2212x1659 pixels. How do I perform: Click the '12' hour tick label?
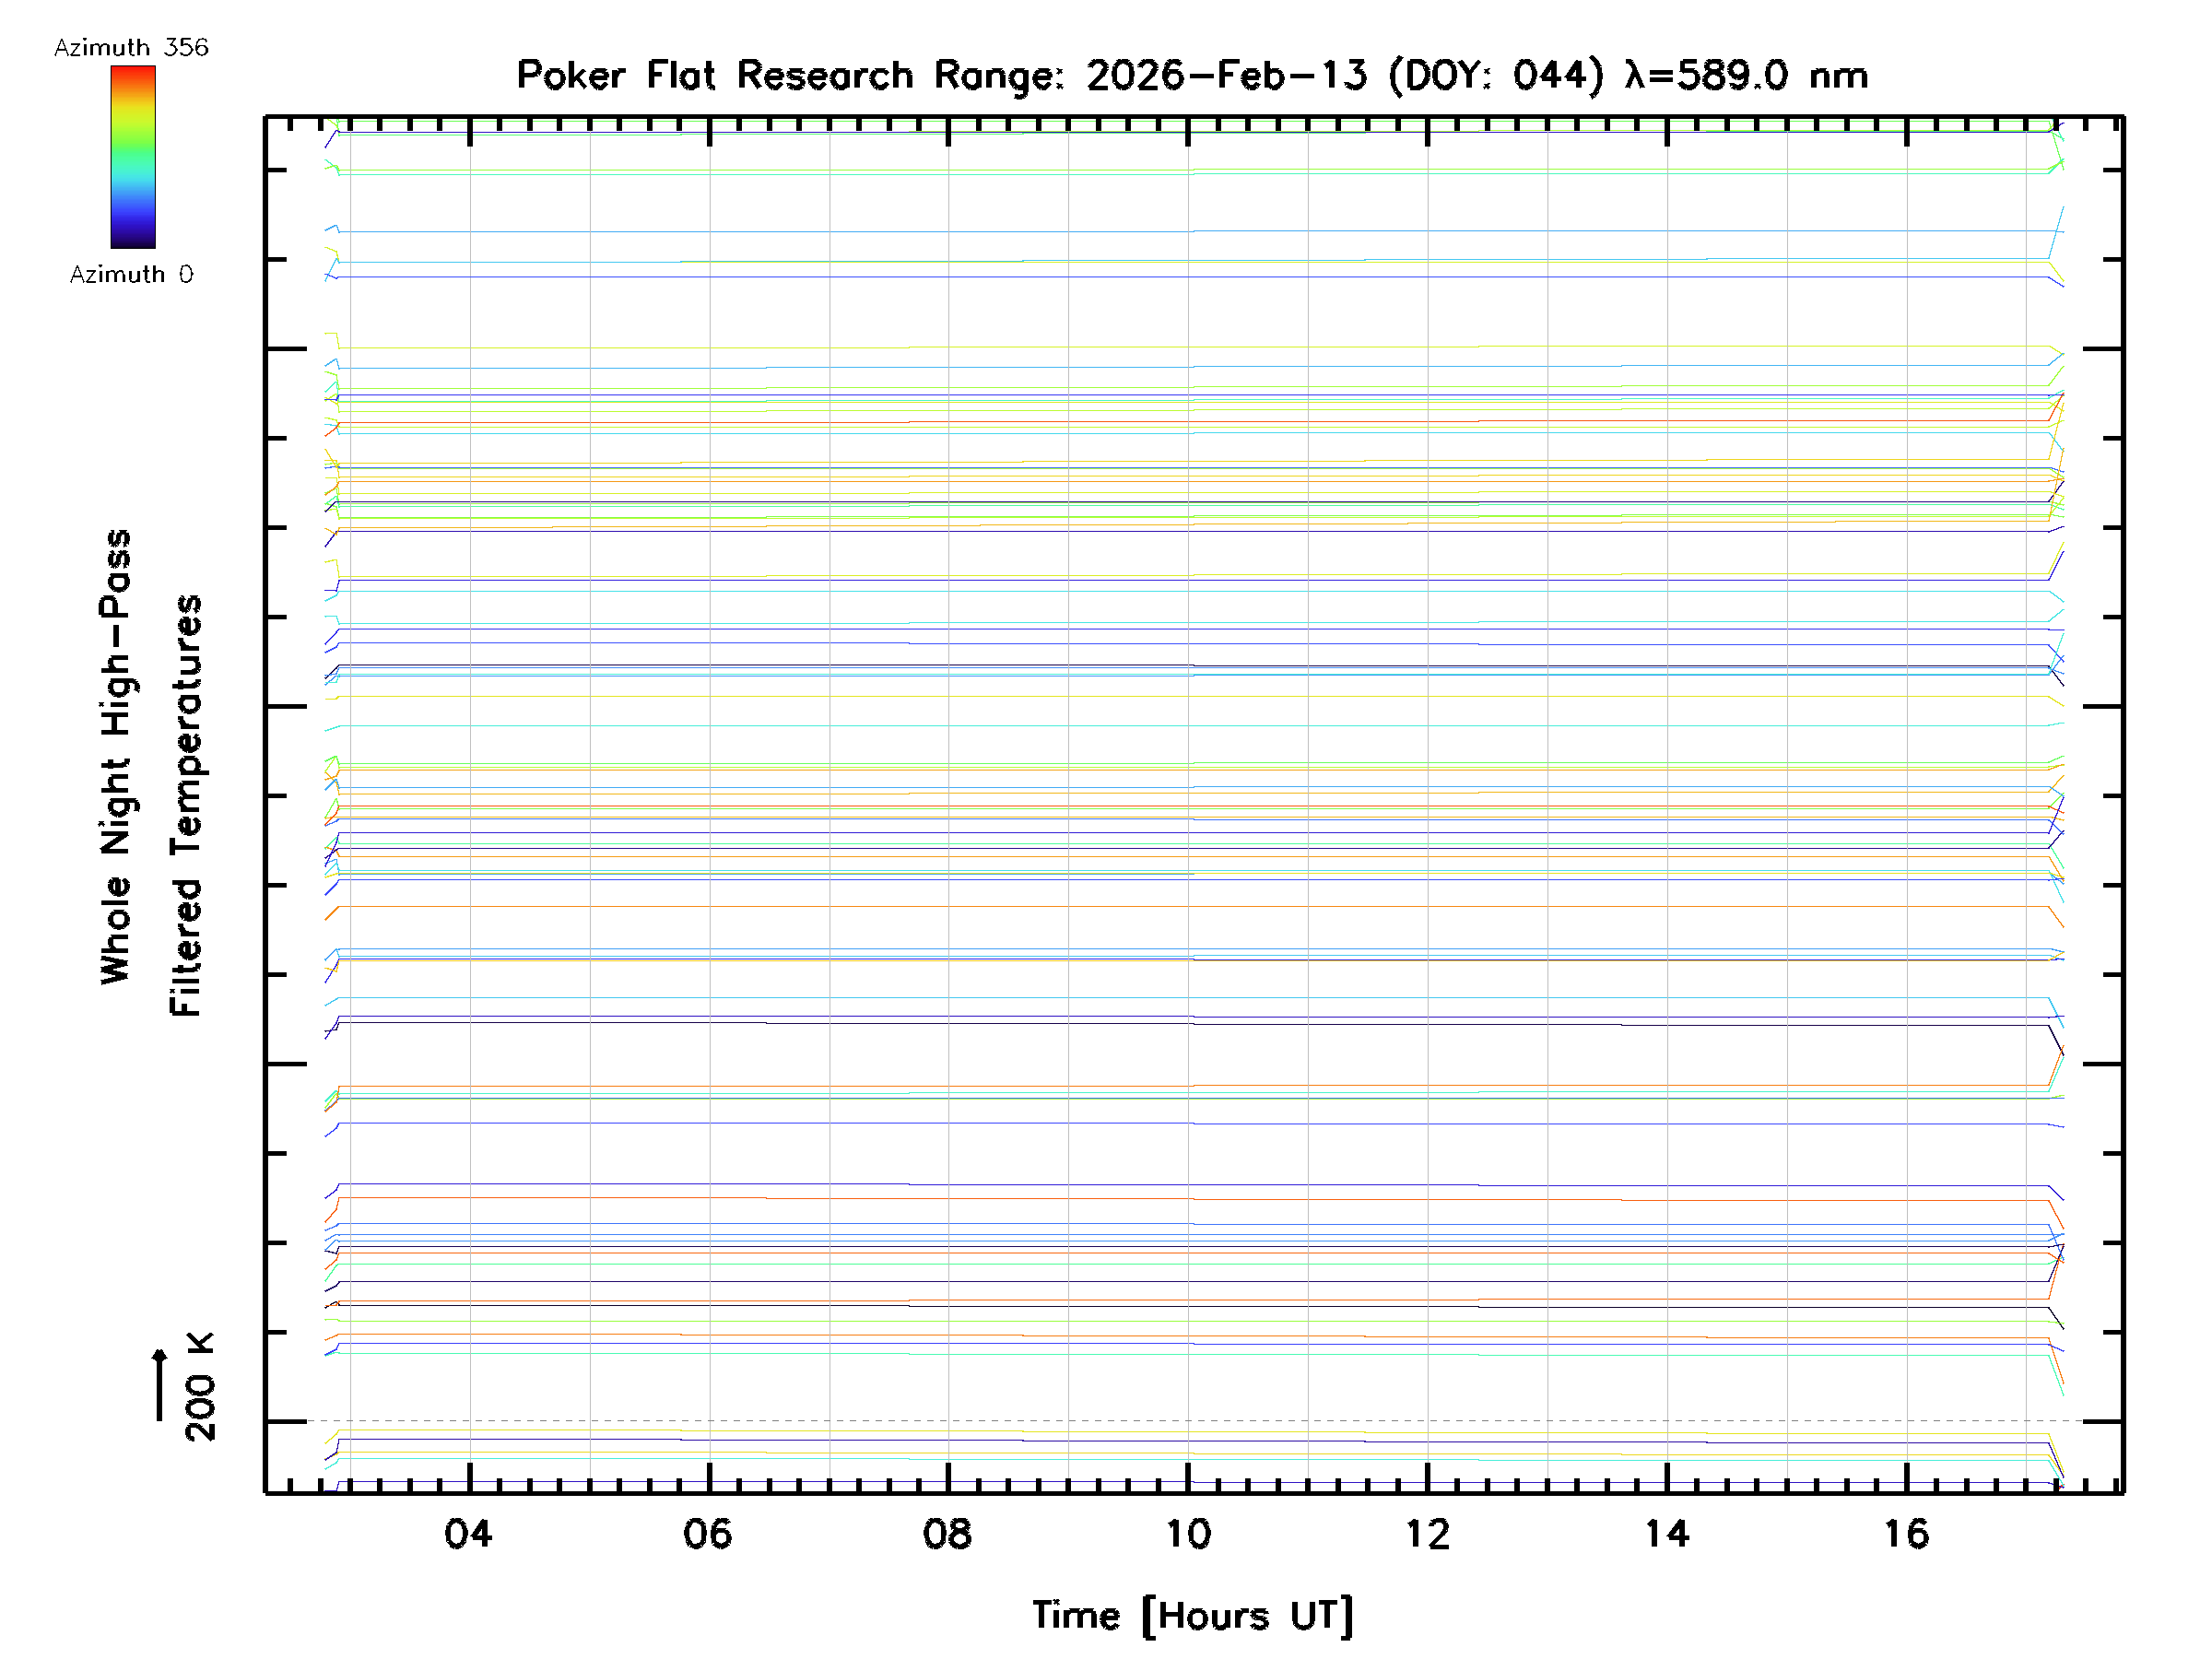1427,1534
